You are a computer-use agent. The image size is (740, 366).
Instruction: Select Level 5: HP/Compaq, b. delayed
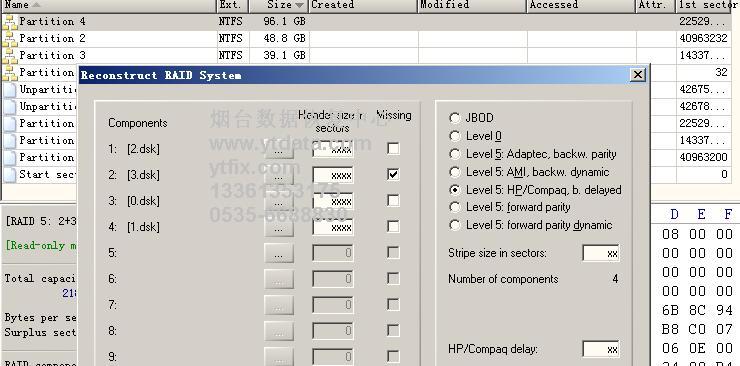tap(454, 190)
